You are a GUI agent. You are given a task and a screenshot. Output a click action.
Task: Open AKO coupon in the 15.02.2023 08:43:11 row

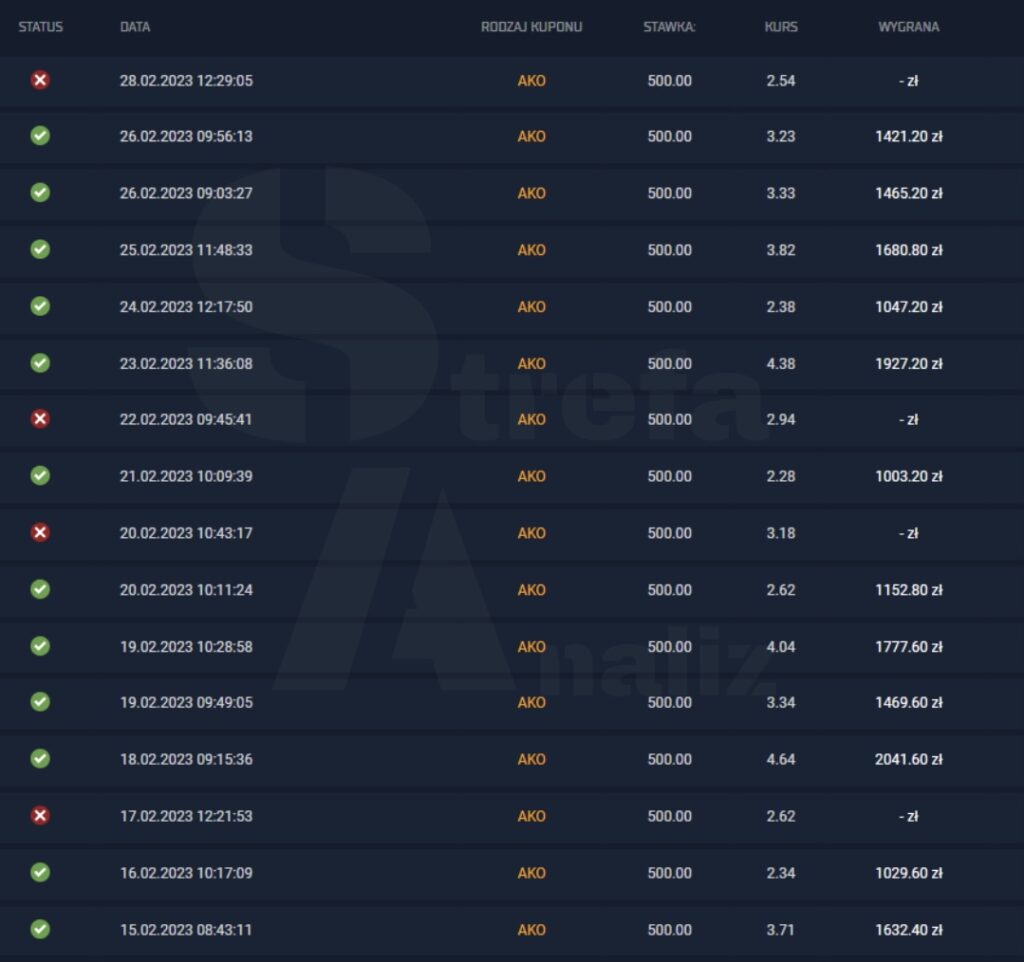coord(532,930)
